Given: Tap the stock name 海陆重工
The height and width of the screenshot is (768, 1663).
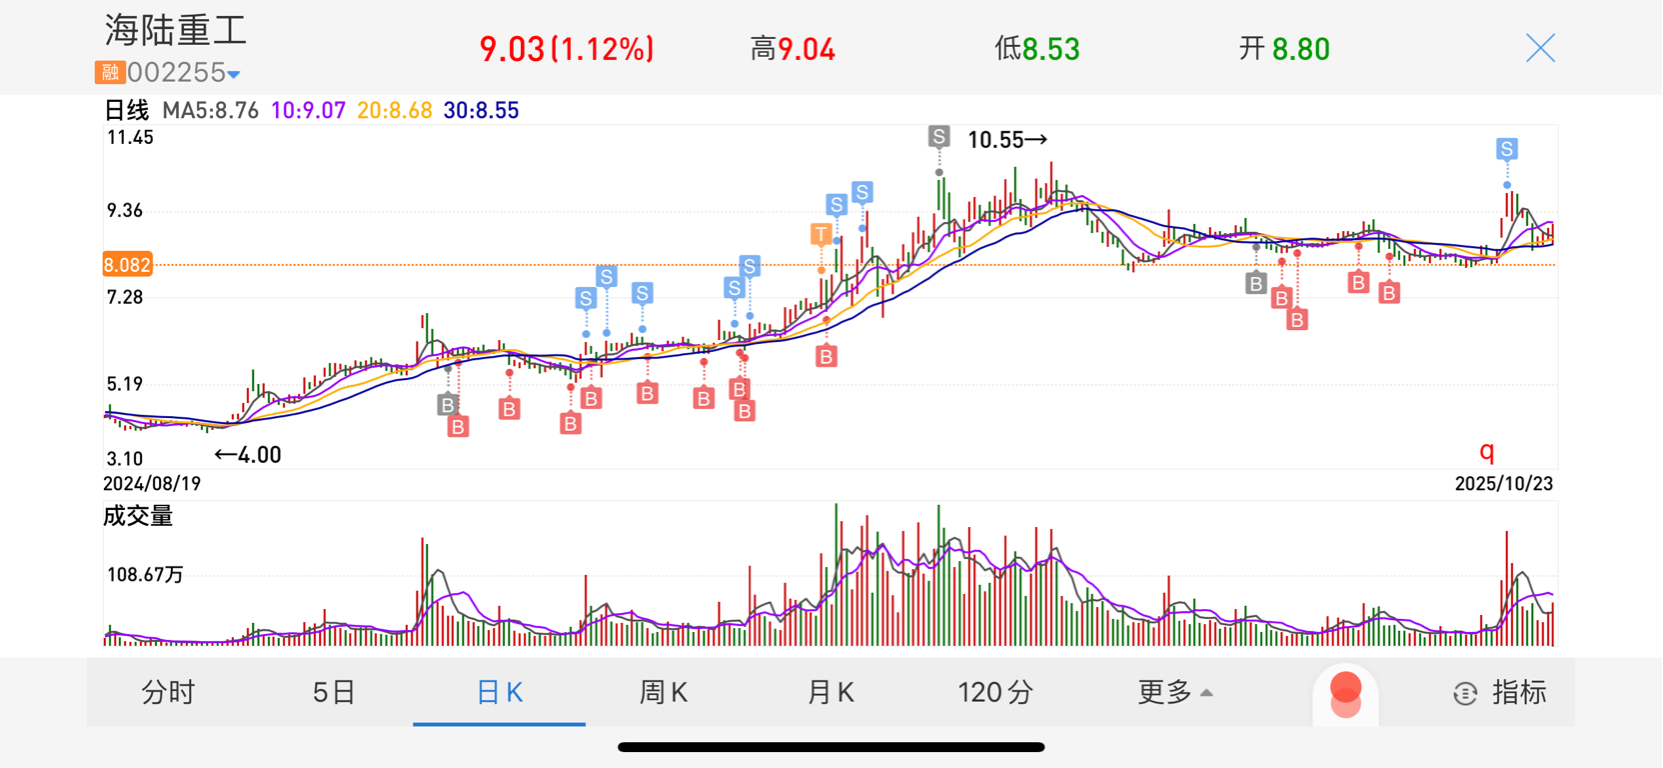Looking at the screenshot, I should [x=176, y=30].
